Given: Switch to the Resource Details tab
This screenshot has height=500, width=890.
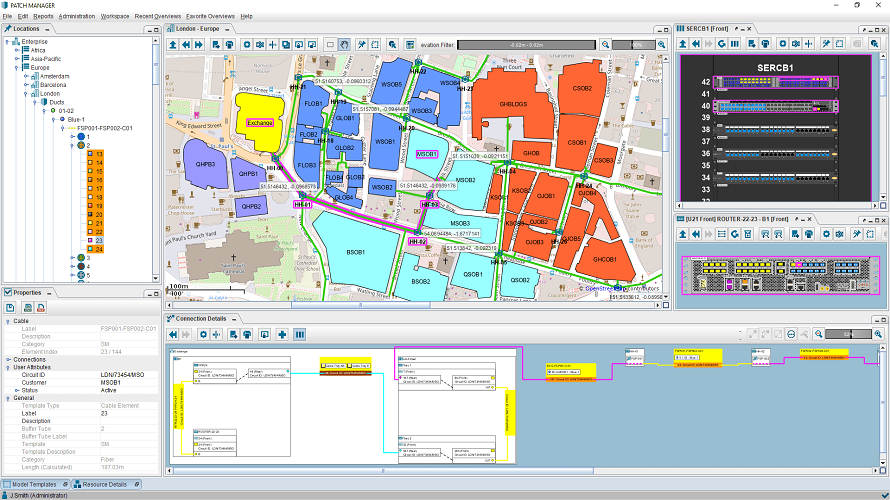Looking at the screenshot, I should click(104, 485).
